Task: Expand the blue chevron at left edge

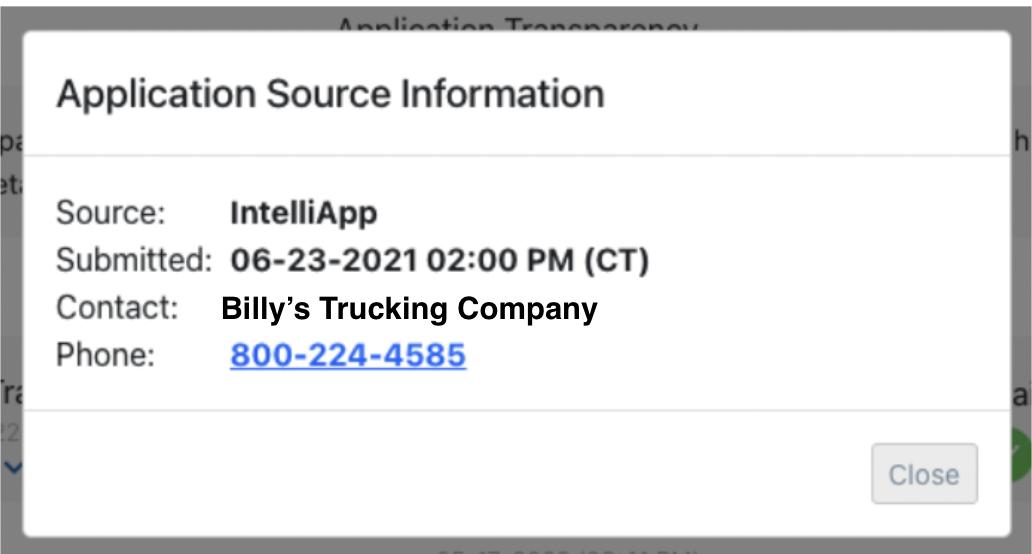Action: click(13, 467)
